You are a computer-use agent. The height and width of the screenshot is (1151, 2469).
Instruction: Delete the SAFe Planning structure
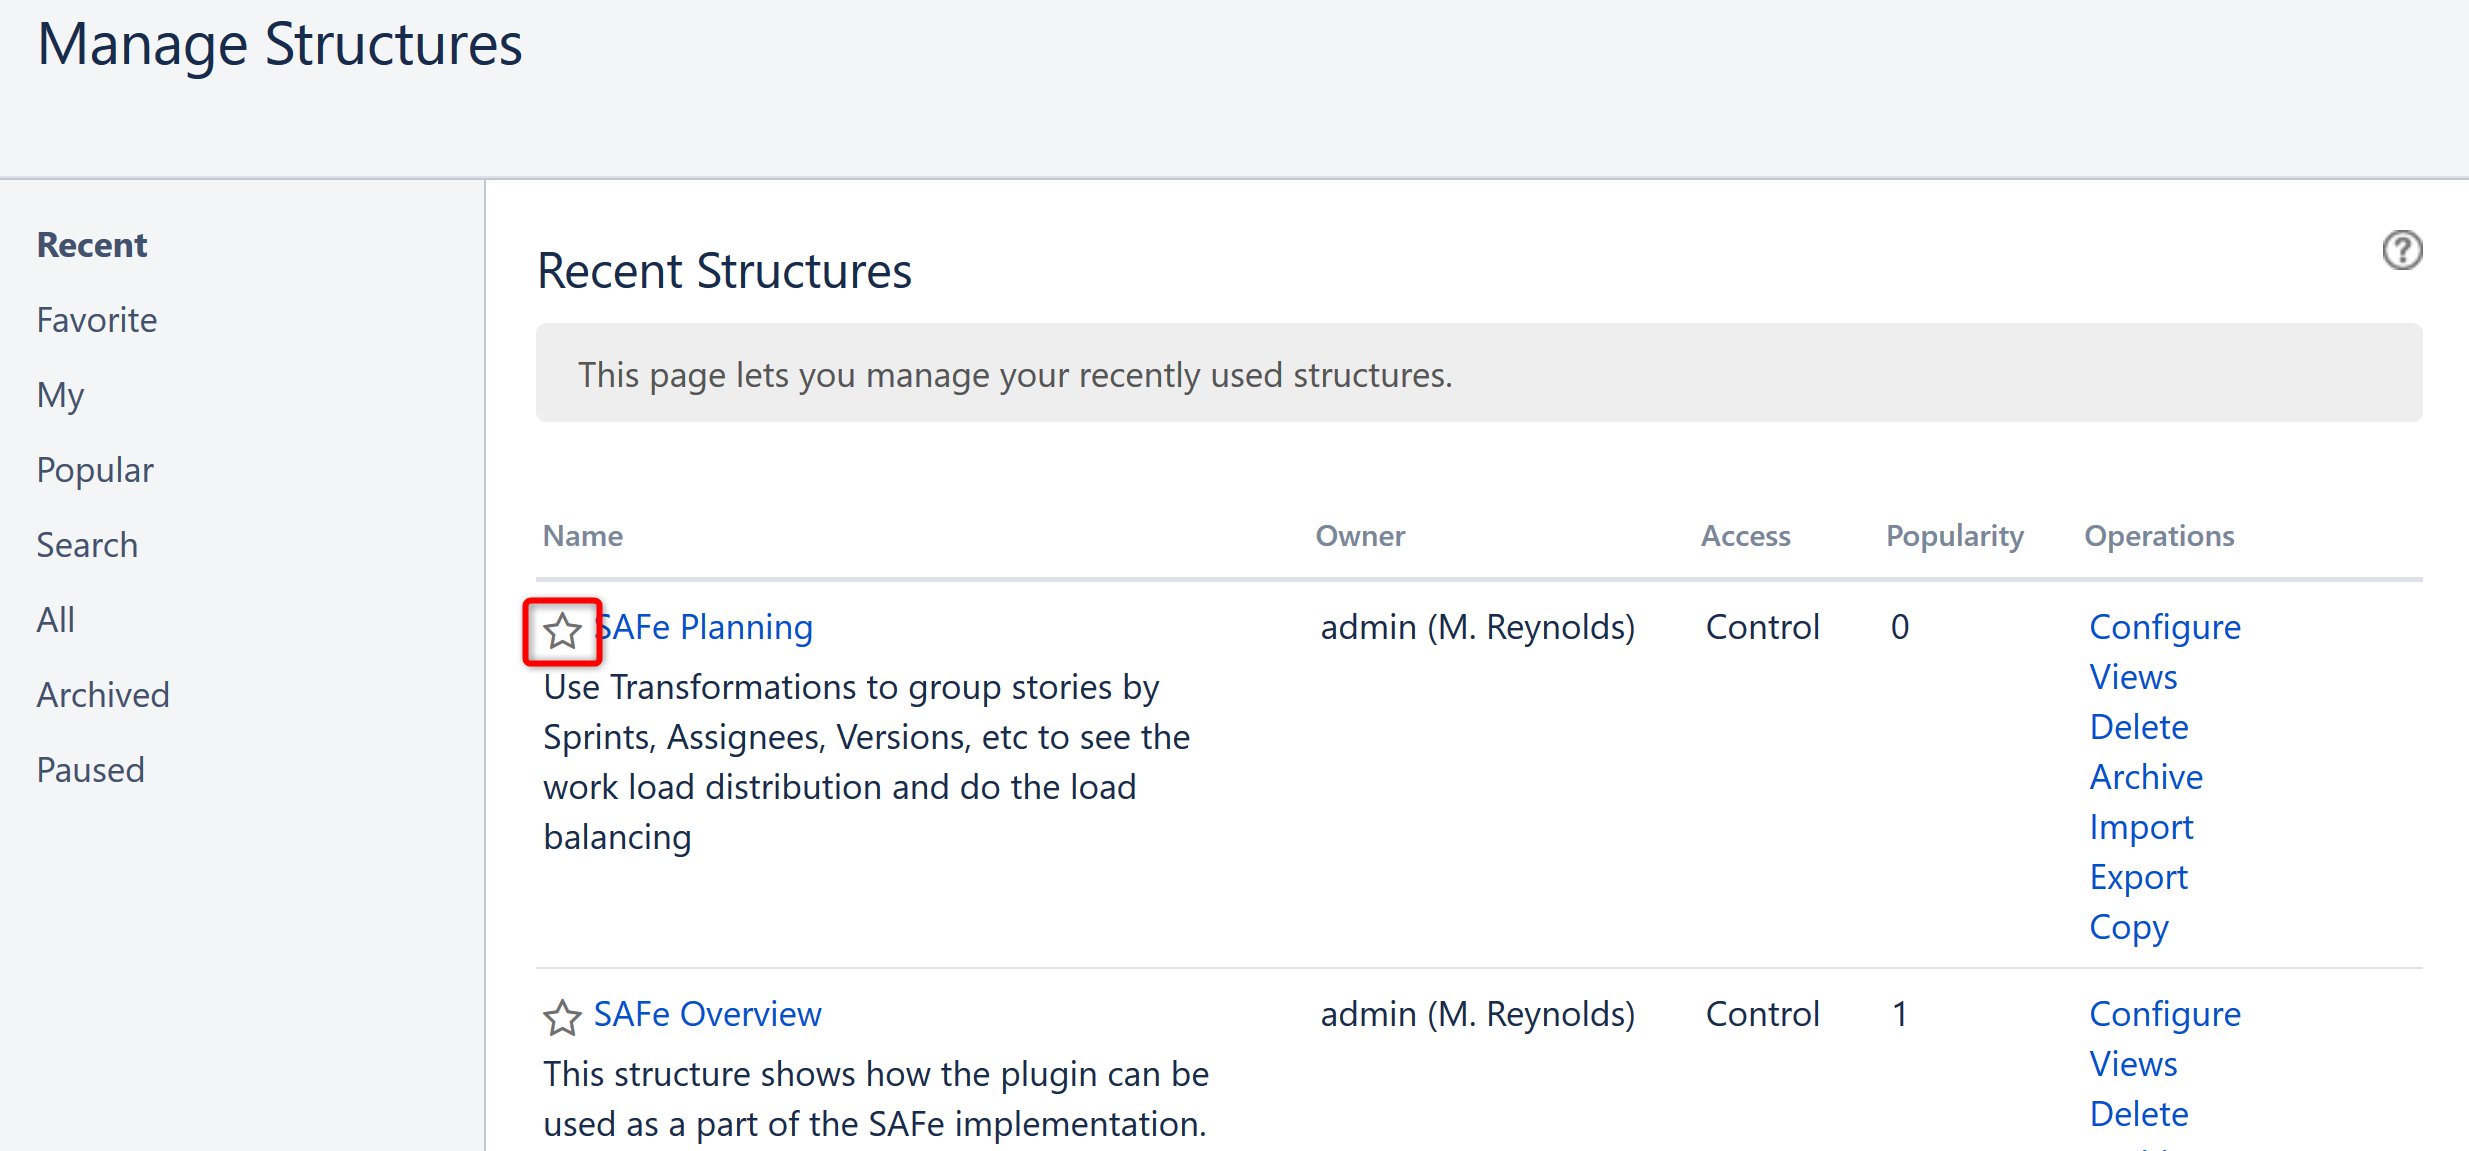[x=2138, y=727]
